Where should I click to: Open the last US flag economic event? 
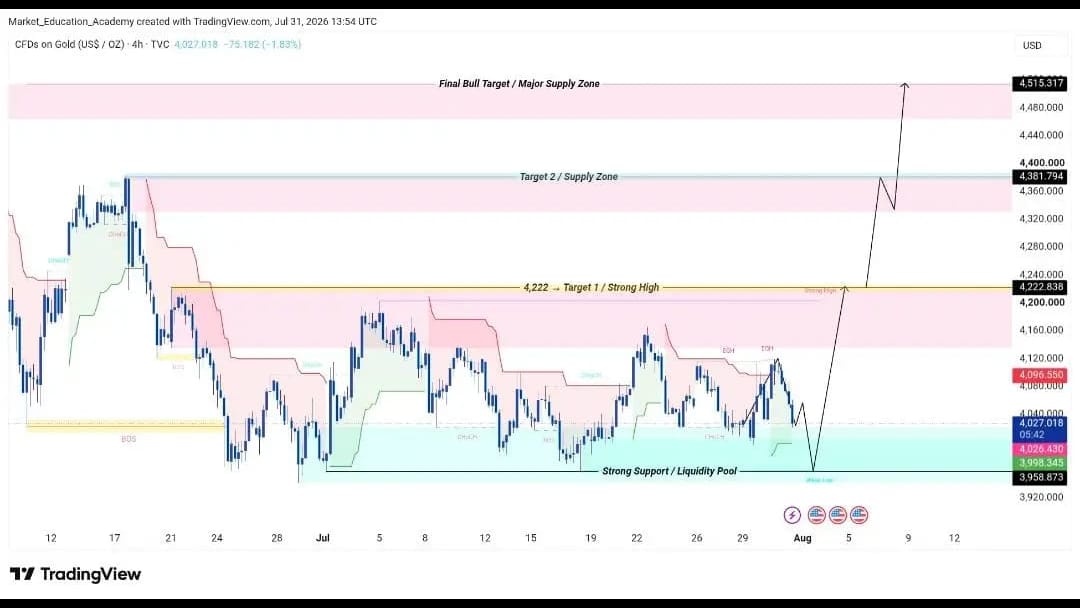[859, 514]
